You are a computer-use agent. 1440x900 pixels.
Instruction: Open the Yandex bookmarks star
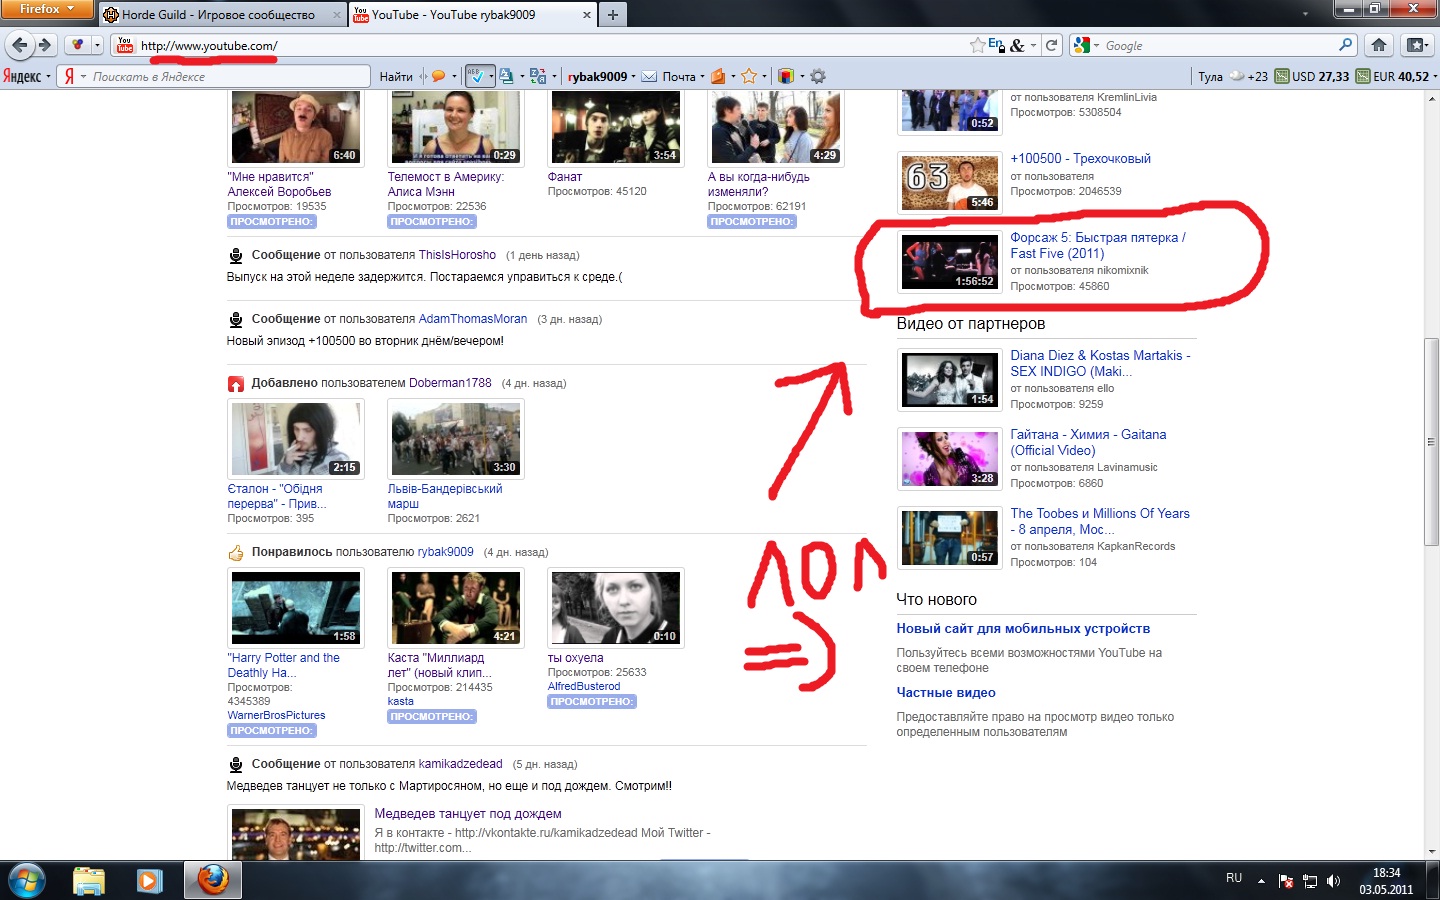(x=749, y=76)
